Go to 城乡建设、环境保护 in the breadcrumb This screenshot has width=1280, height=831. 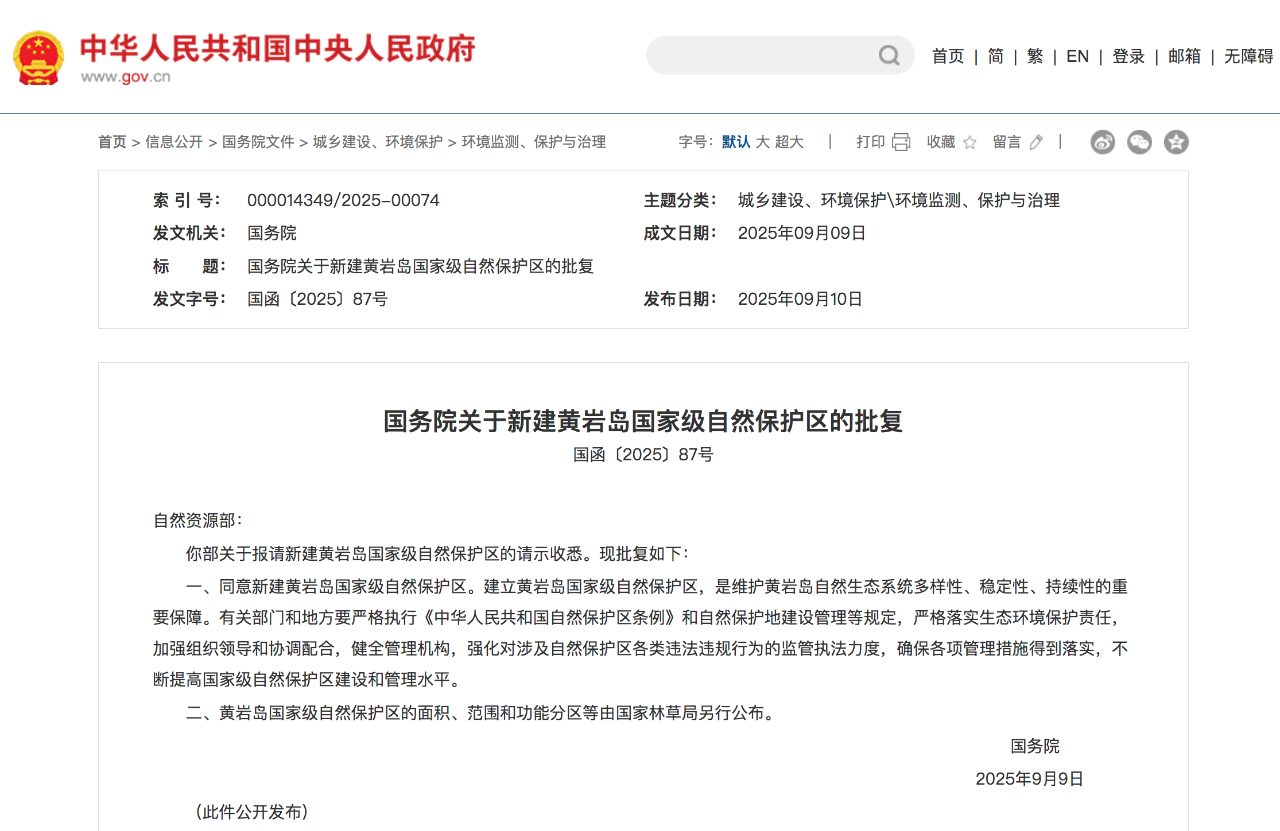378,142
